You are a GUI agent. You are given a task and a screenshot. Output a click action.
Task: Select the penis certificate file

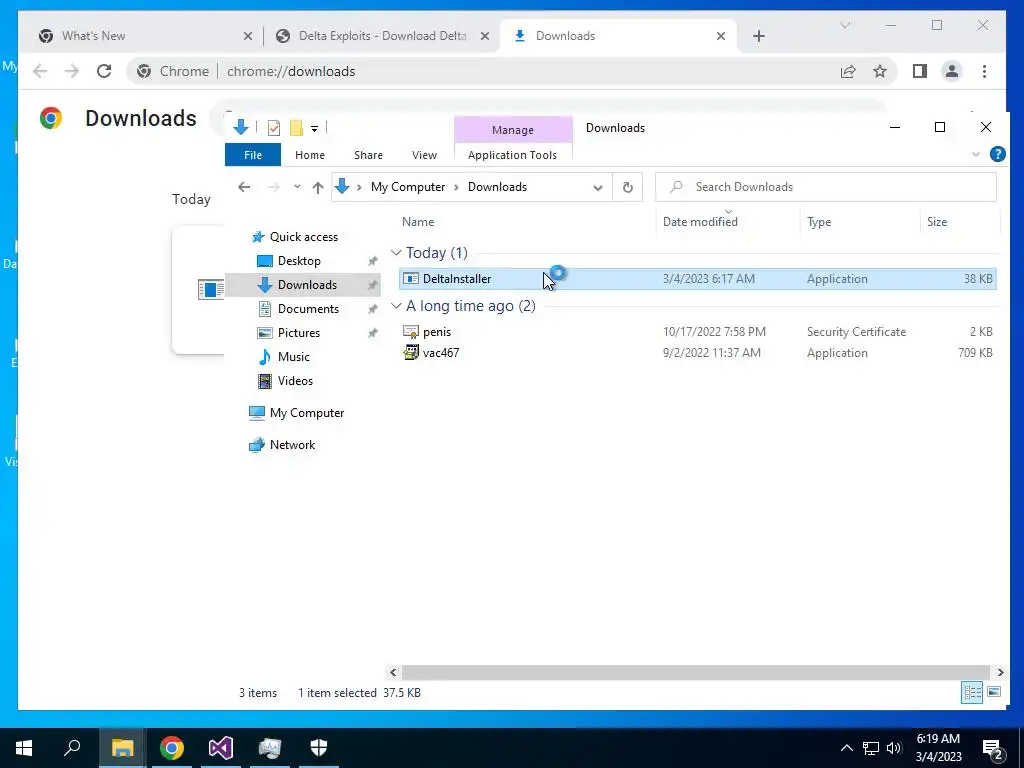click(x=697, y=332)
